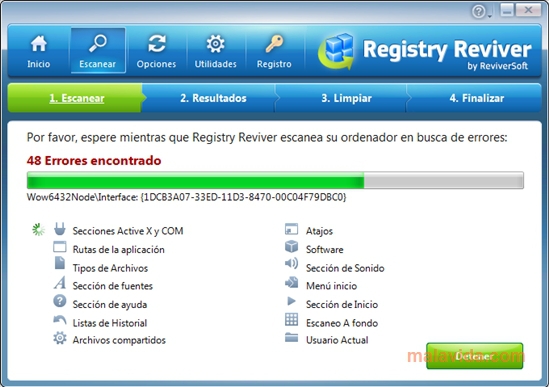Viewport: 549px width, 387px height.
Task: Click the gear icon for Archivos compartidos
Action: [60, 338]
